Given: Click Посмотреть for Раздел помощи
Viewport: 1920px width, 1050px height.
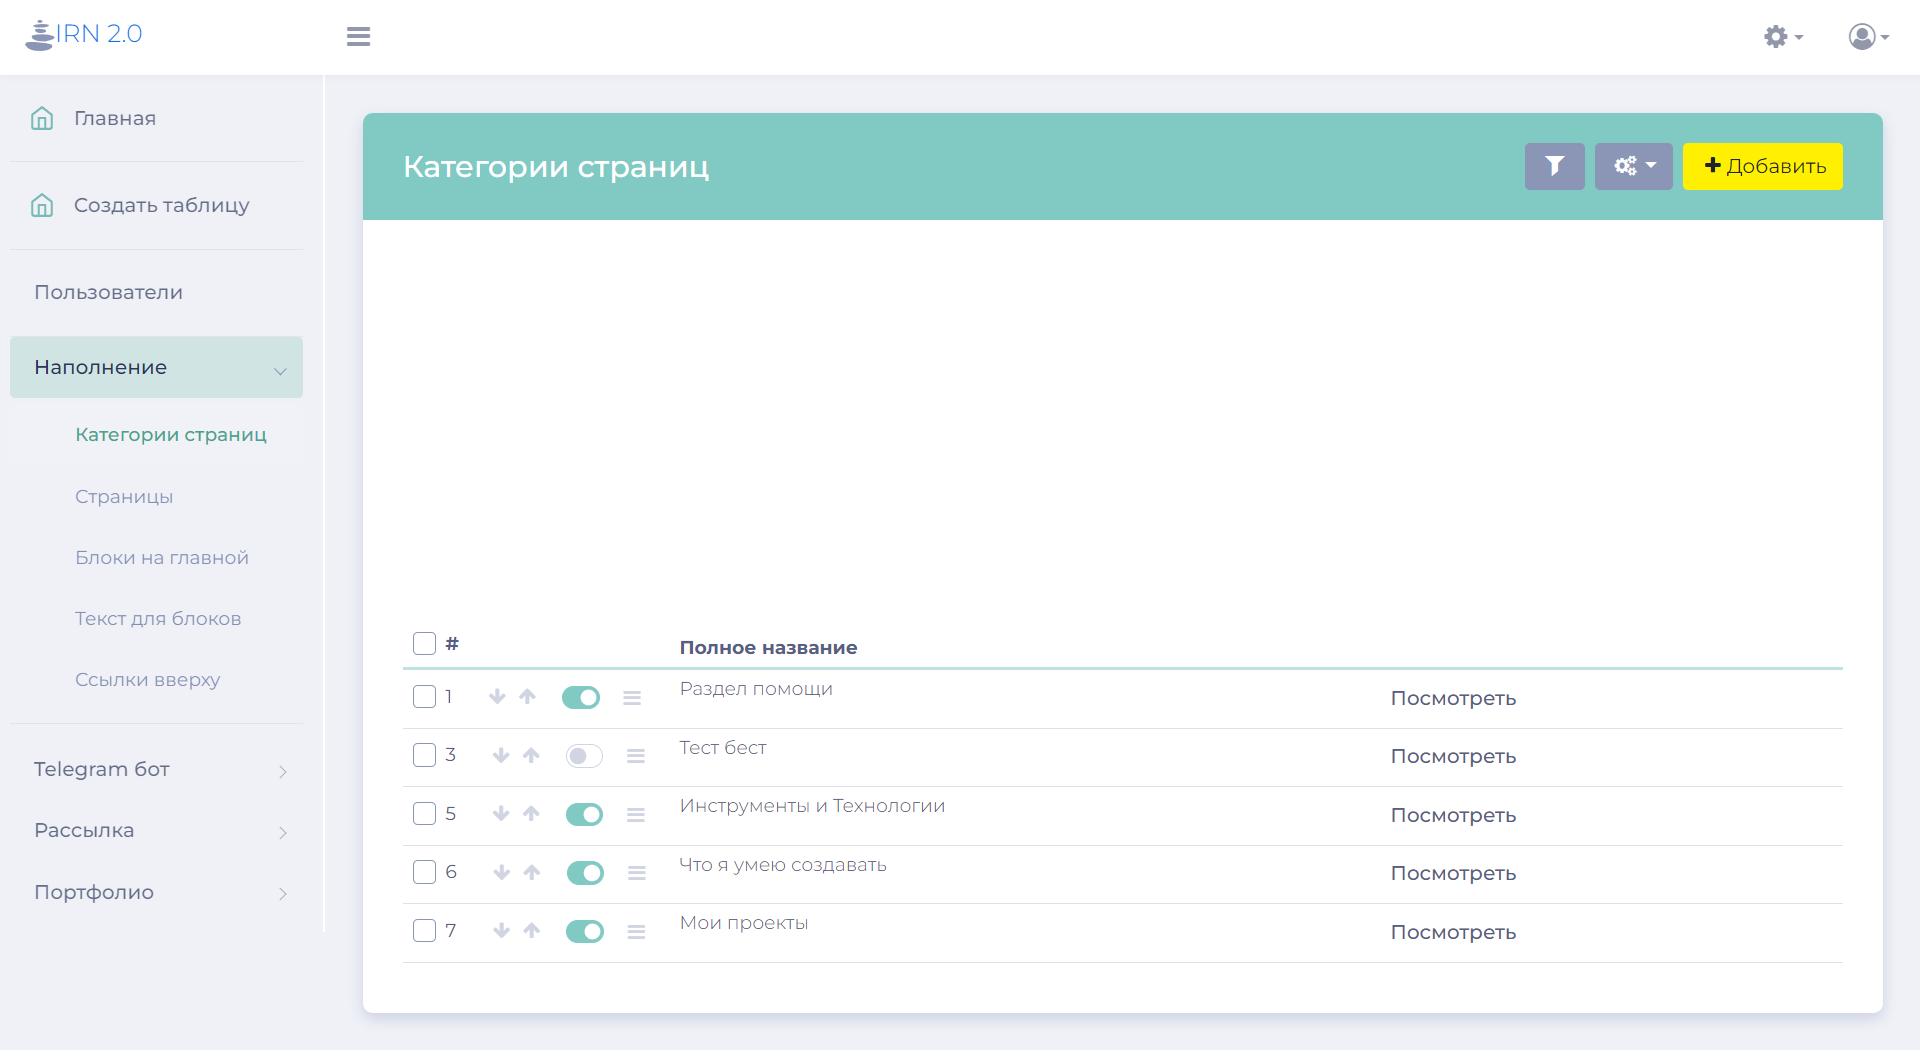Looking at the screenshot, I should point(1453,698).
